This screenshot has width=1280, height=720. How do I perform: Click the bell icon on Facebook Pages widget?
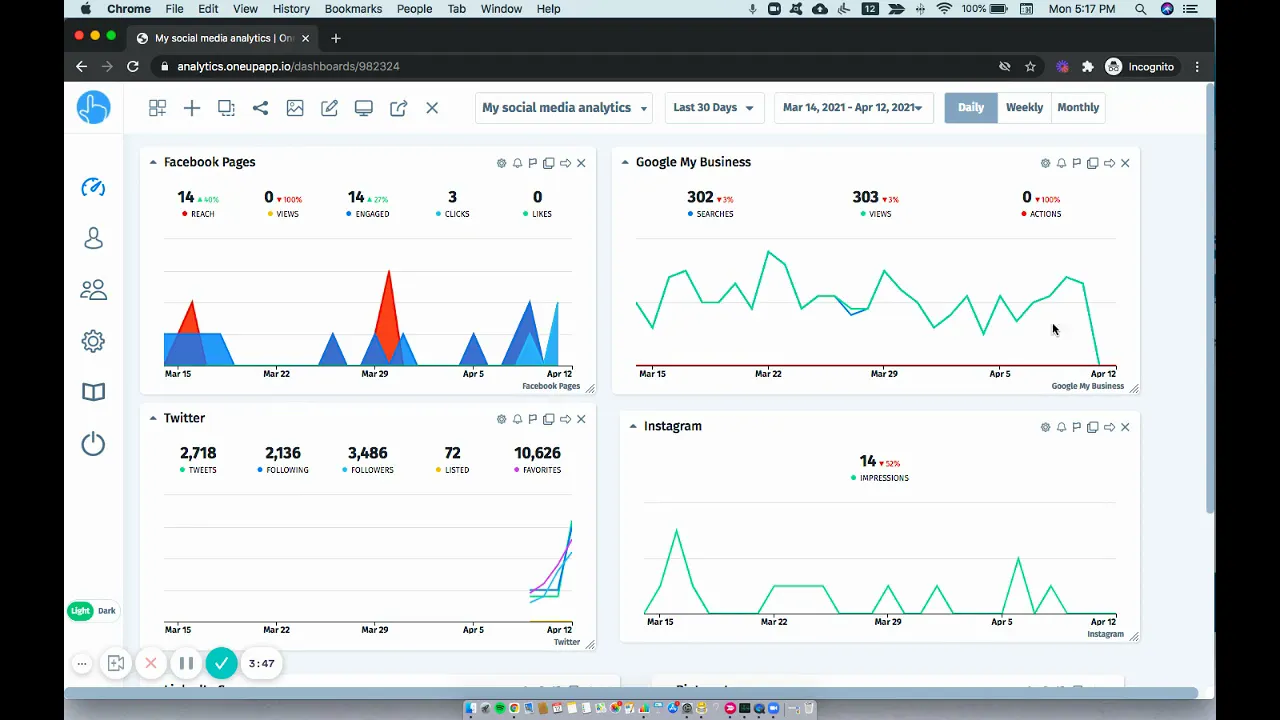pos(518,163)
